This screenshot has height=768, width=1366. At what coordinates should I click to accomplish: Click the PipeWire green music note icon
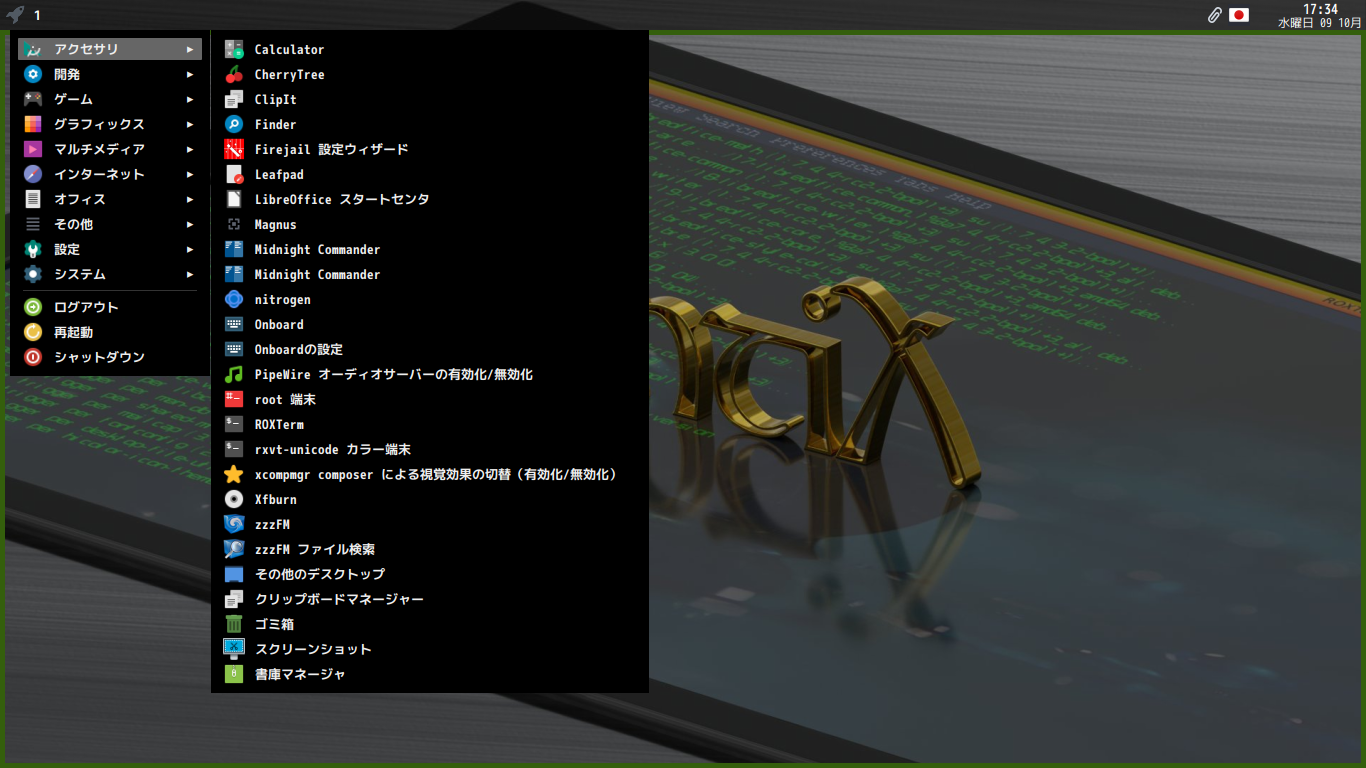tap(234, 374)
